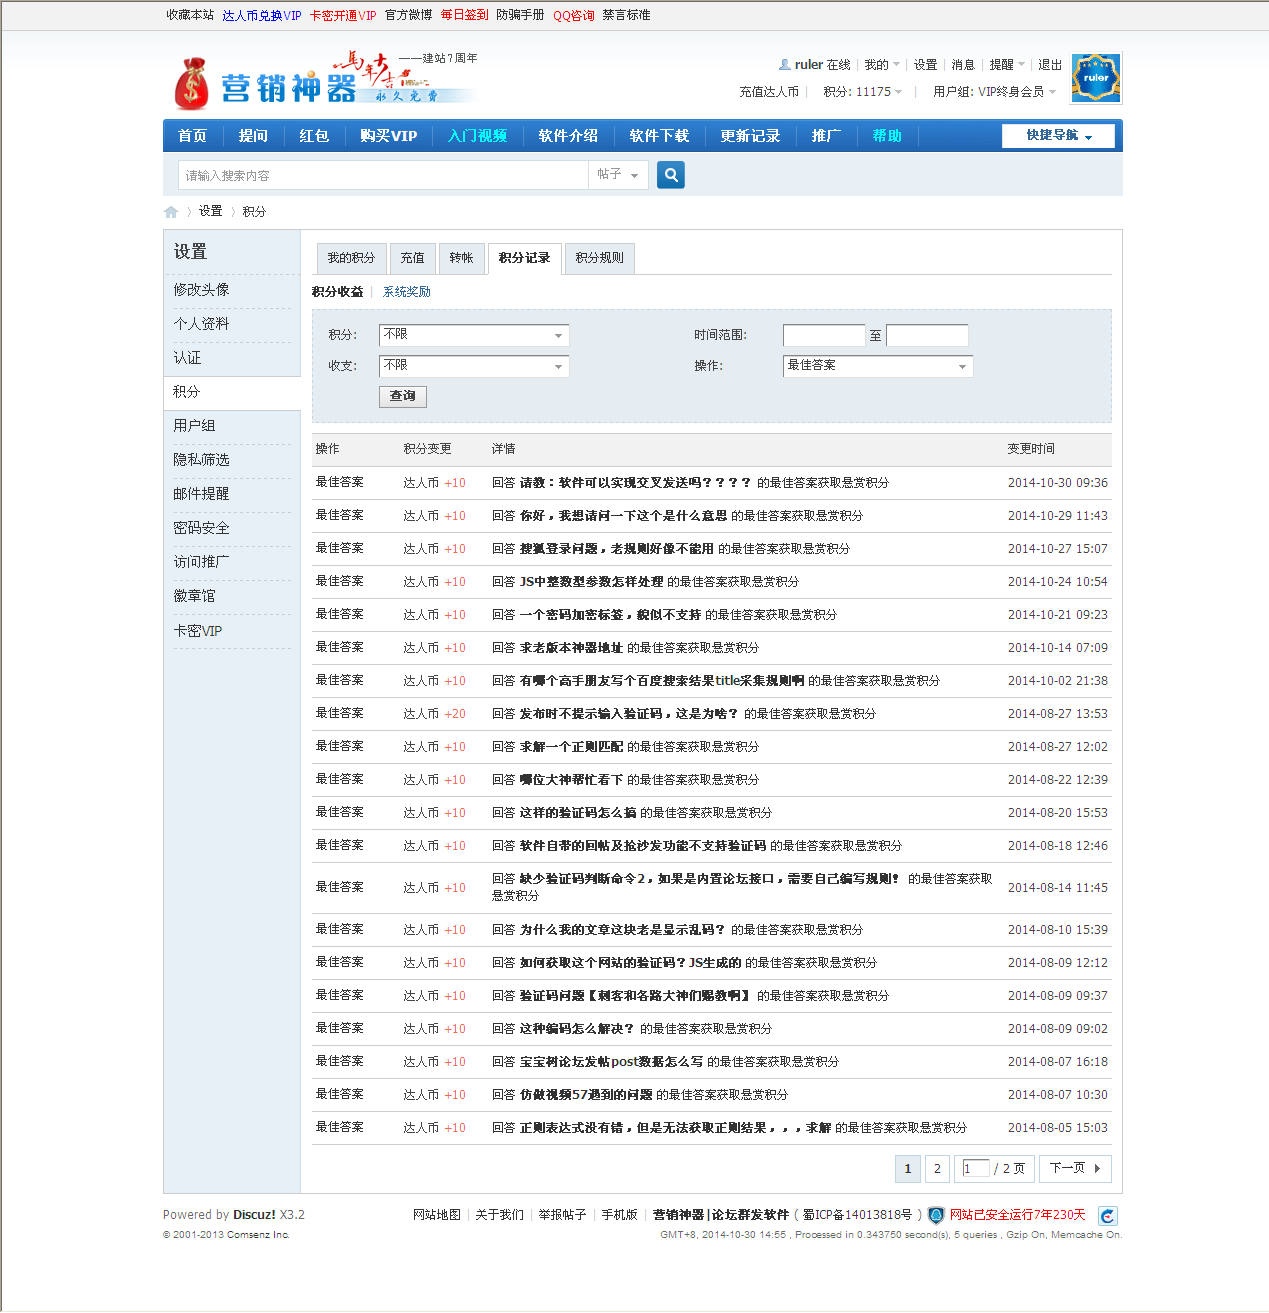Open 软件下载 in the main navigation
This screenshot has height=1313, width=1269.
pos(659,136)
